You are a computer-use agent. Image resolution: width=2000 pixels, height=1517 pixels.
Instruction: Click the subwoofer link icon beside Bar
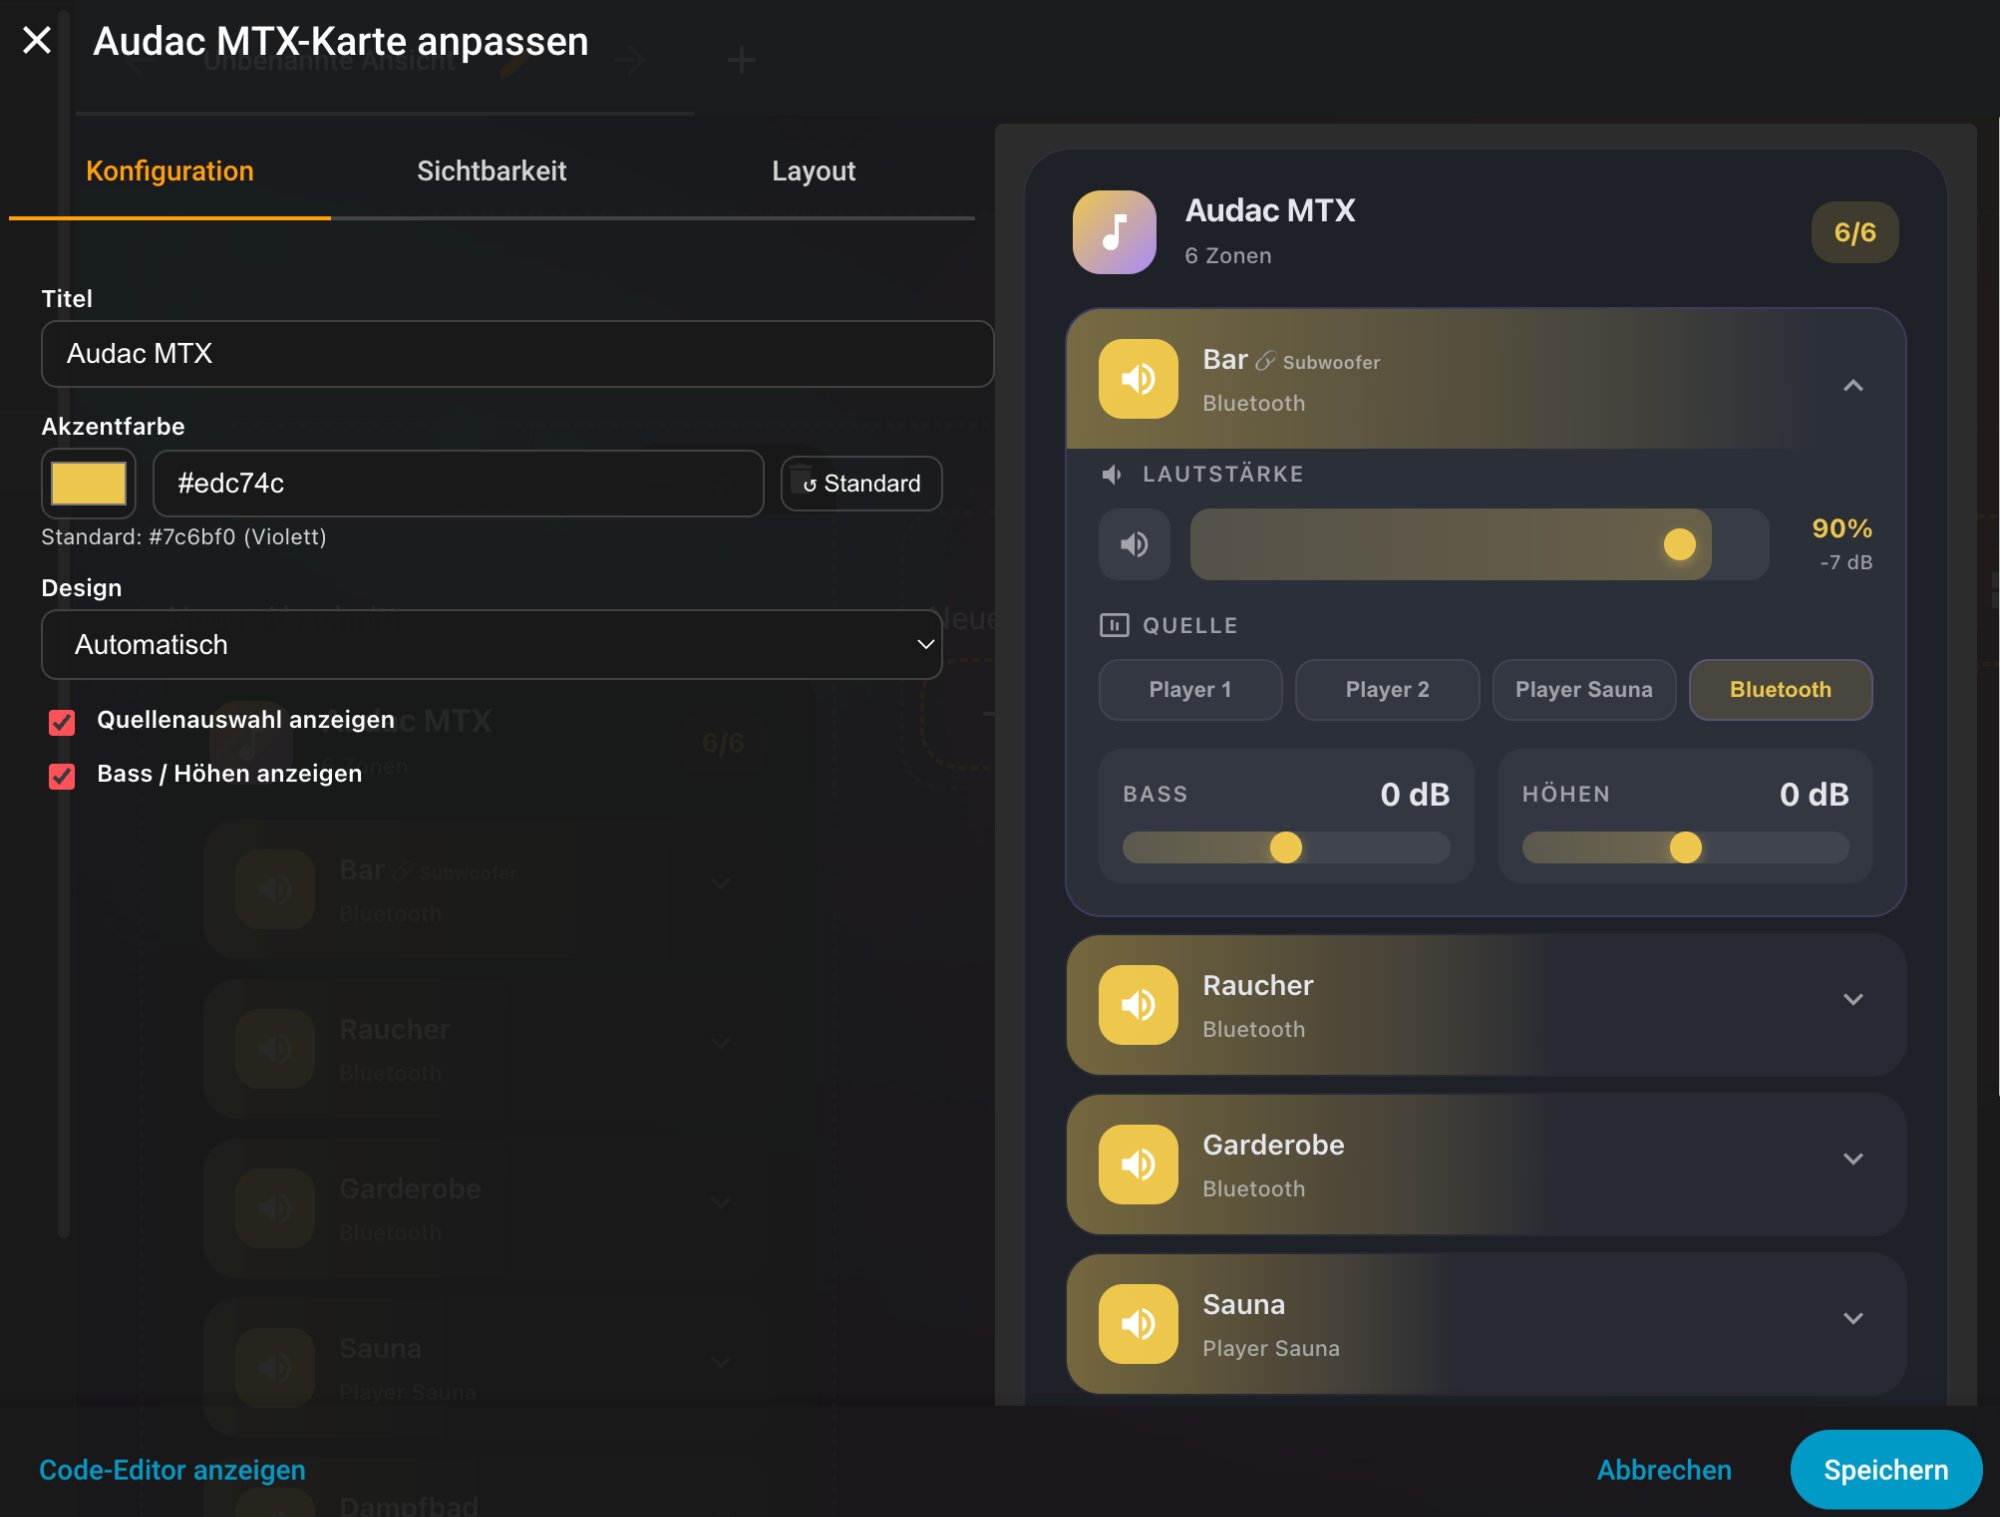coord(1265,361)
